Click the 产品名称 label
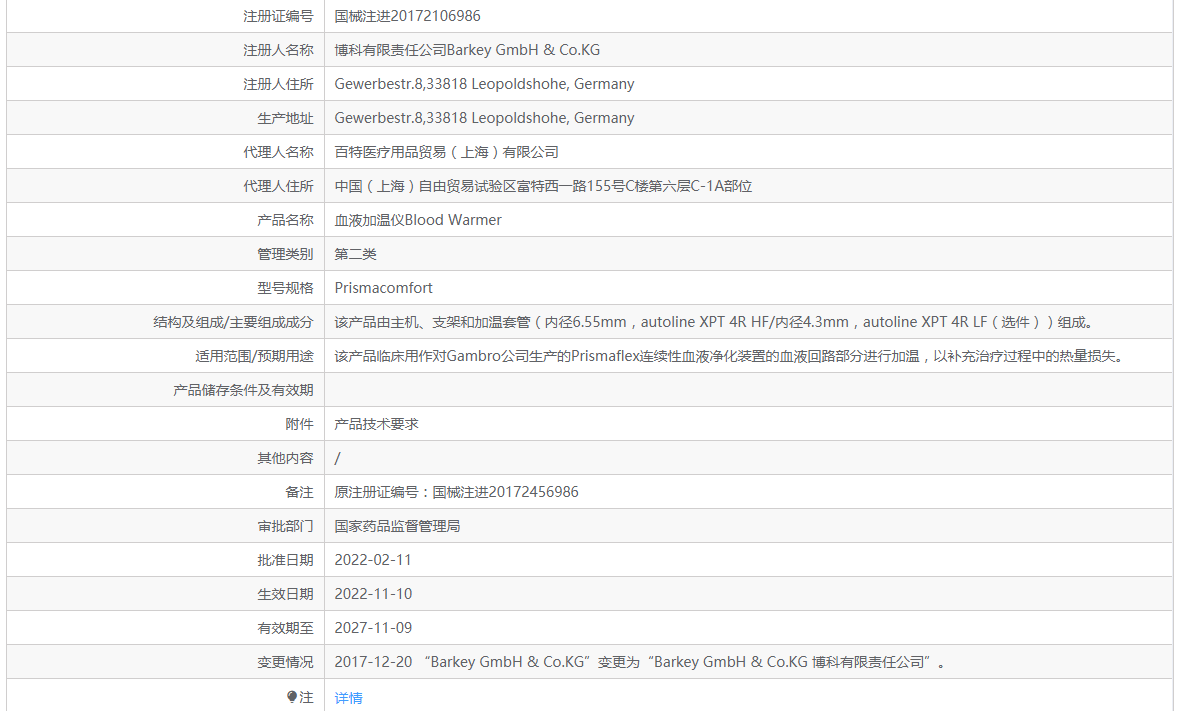The height and width of the screenshot is (711, 1181). coord(285,220)
